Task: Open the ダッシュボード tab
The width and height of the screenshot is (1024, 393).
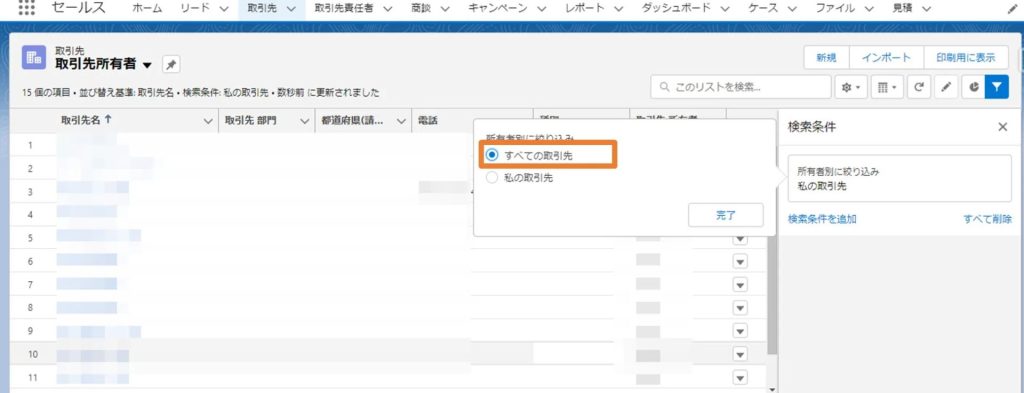Action: coord(675,8)
